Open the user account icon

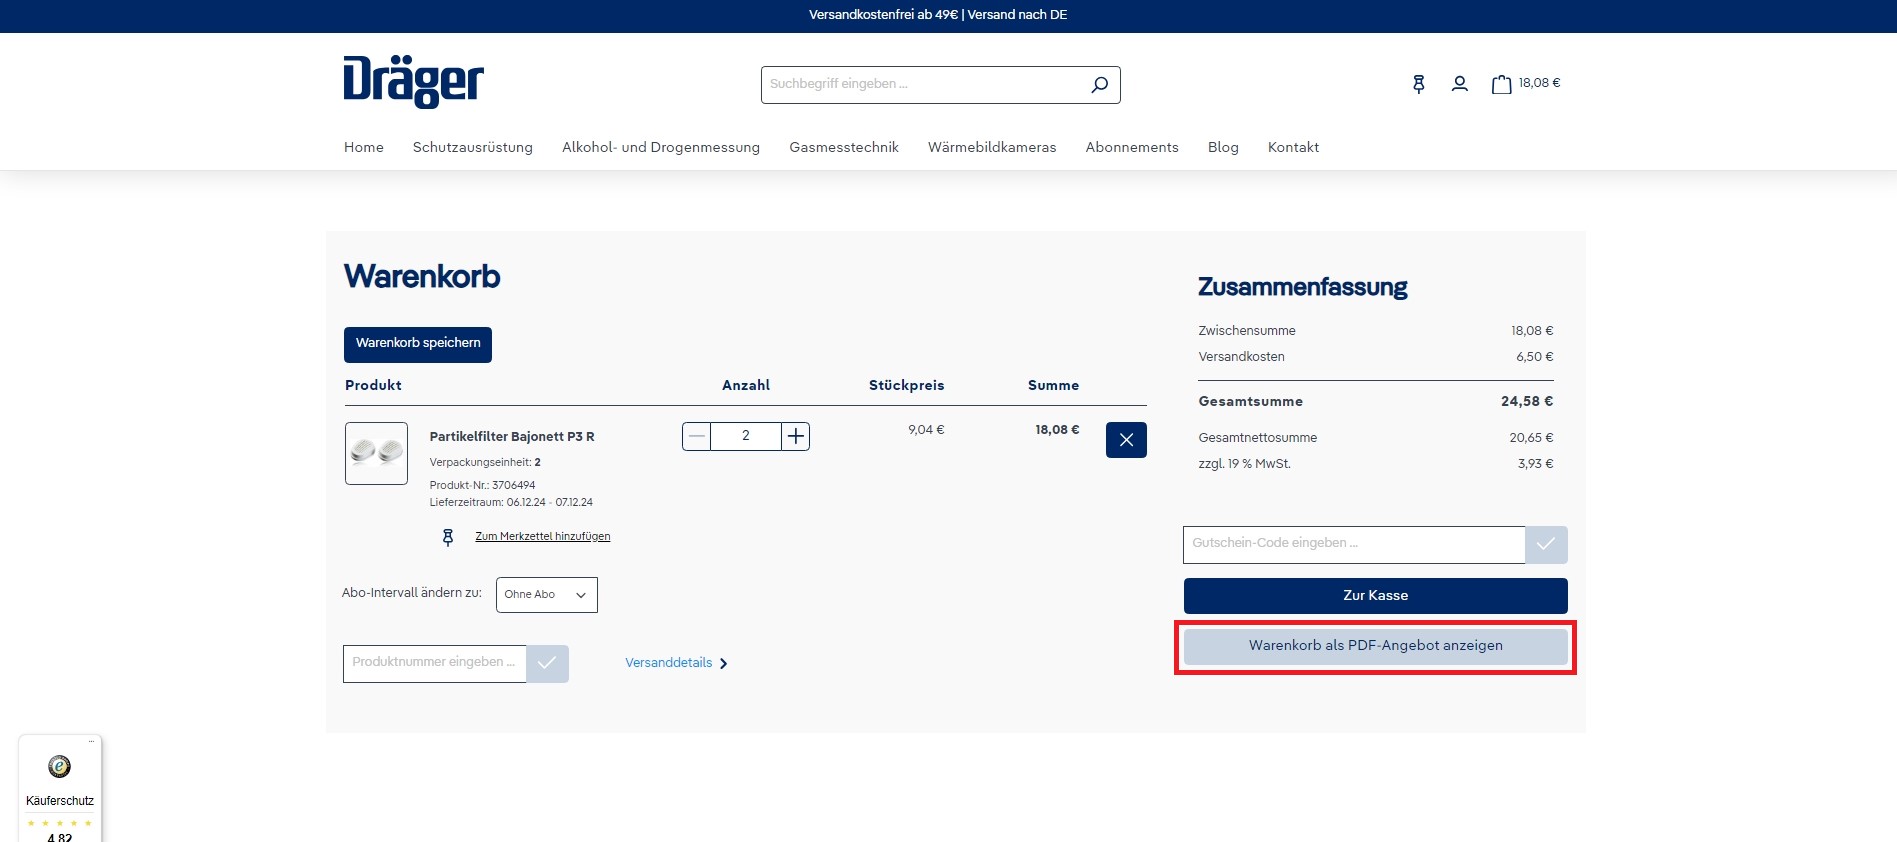(1459, 84)
